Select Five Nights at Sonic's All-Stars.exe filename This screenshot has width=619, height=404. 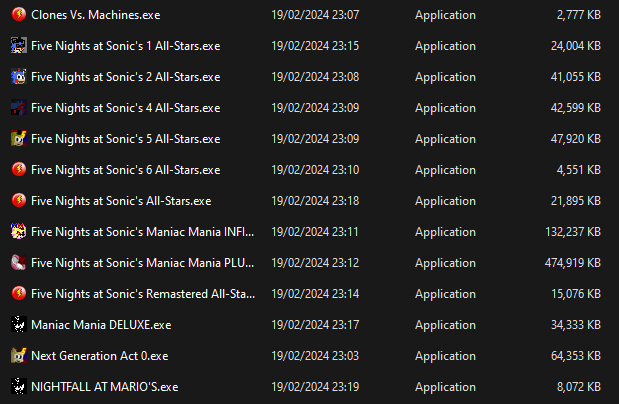point(121,201)
